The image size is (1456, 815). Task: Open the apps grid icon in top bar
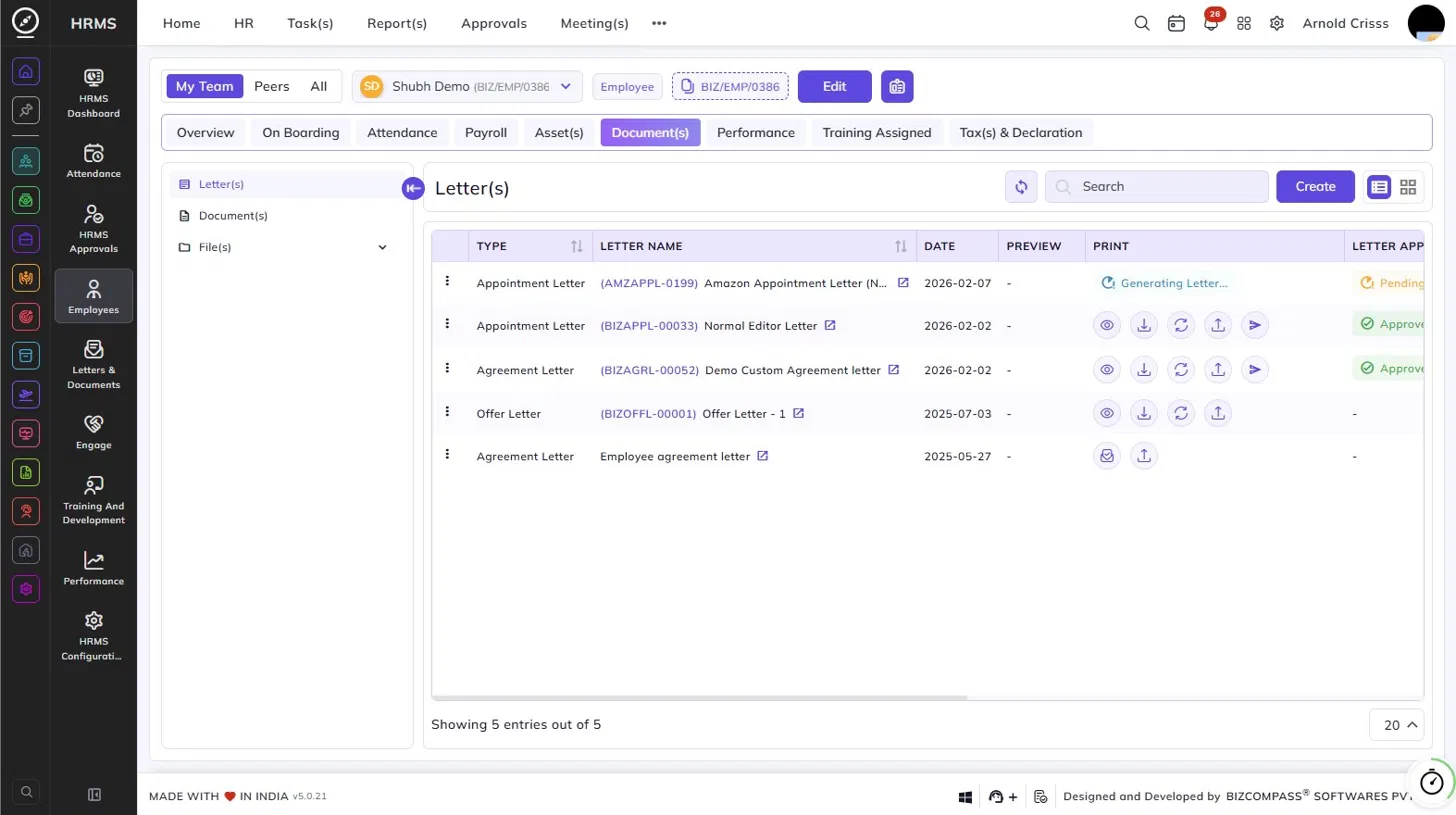tap(1244, 23)
